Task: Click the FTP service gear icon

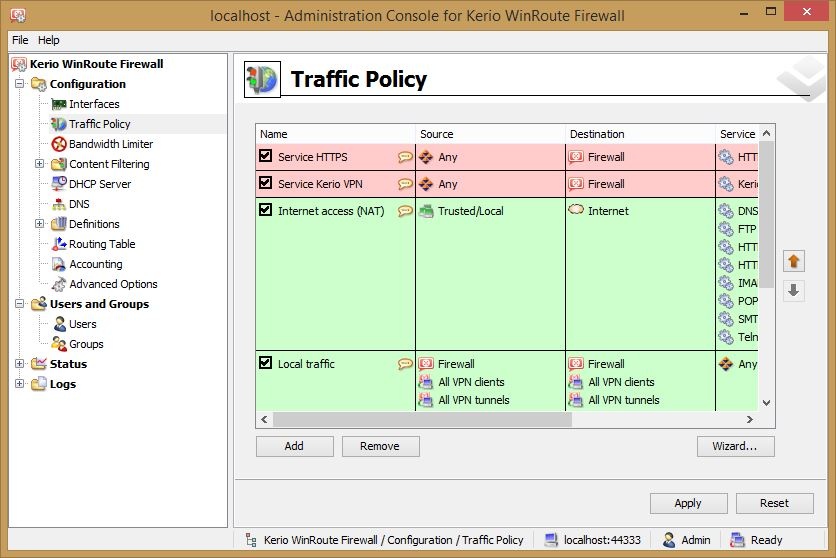Action: click(726, 229)
